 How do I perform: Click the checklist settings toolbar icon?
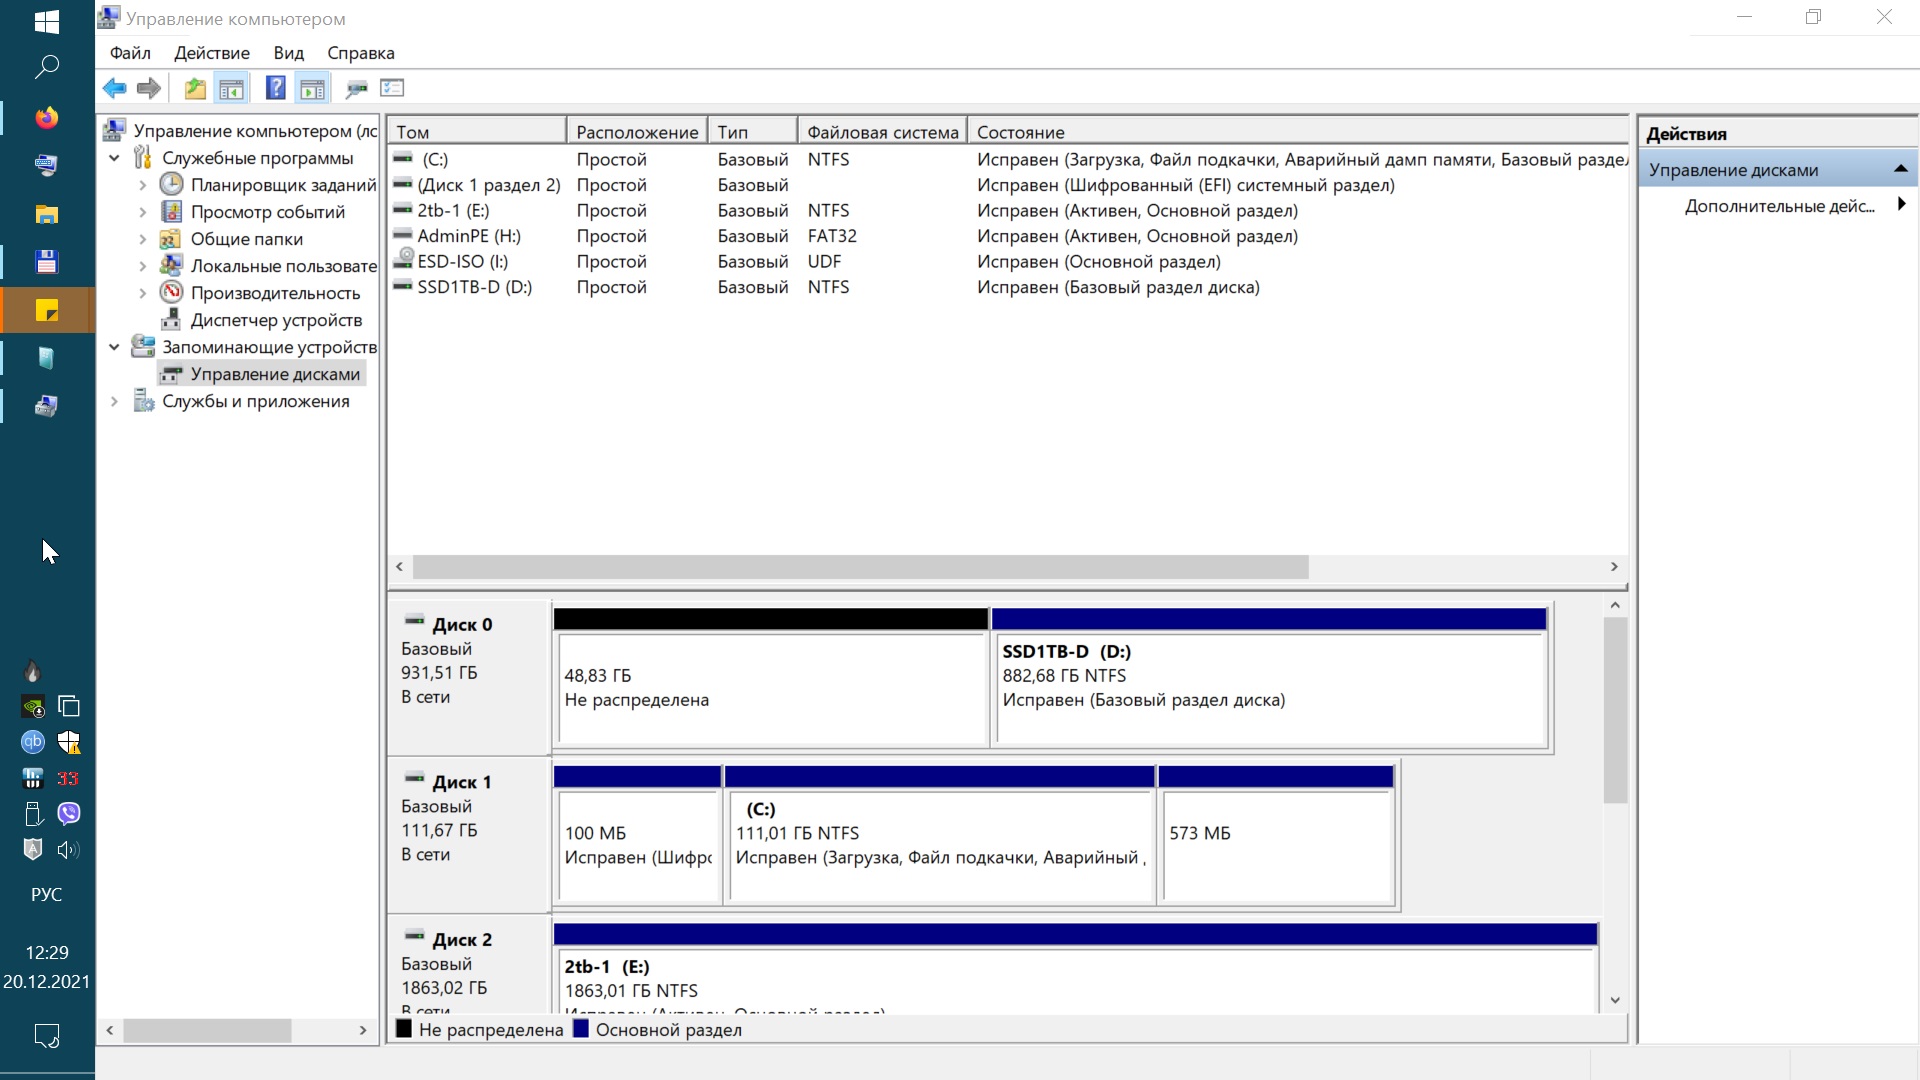[392, 88]
